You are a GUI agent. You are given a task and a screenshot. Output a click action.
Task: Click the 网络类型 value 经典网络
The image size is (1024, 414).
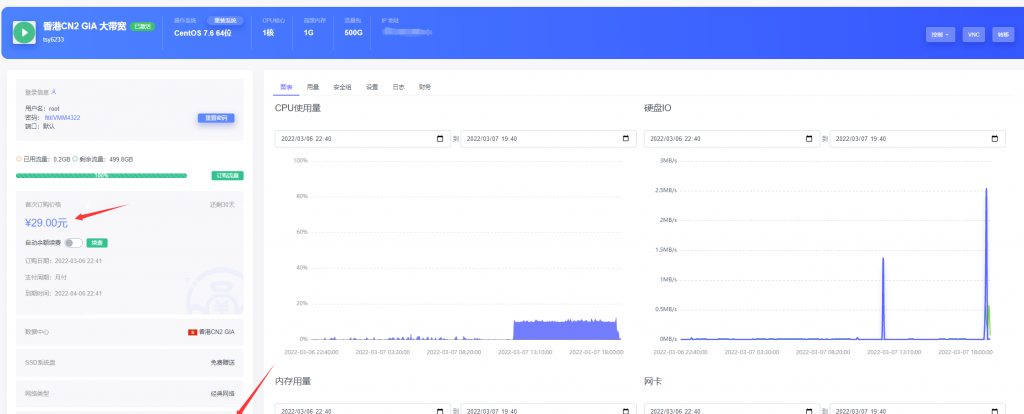[x=222, y=394]
